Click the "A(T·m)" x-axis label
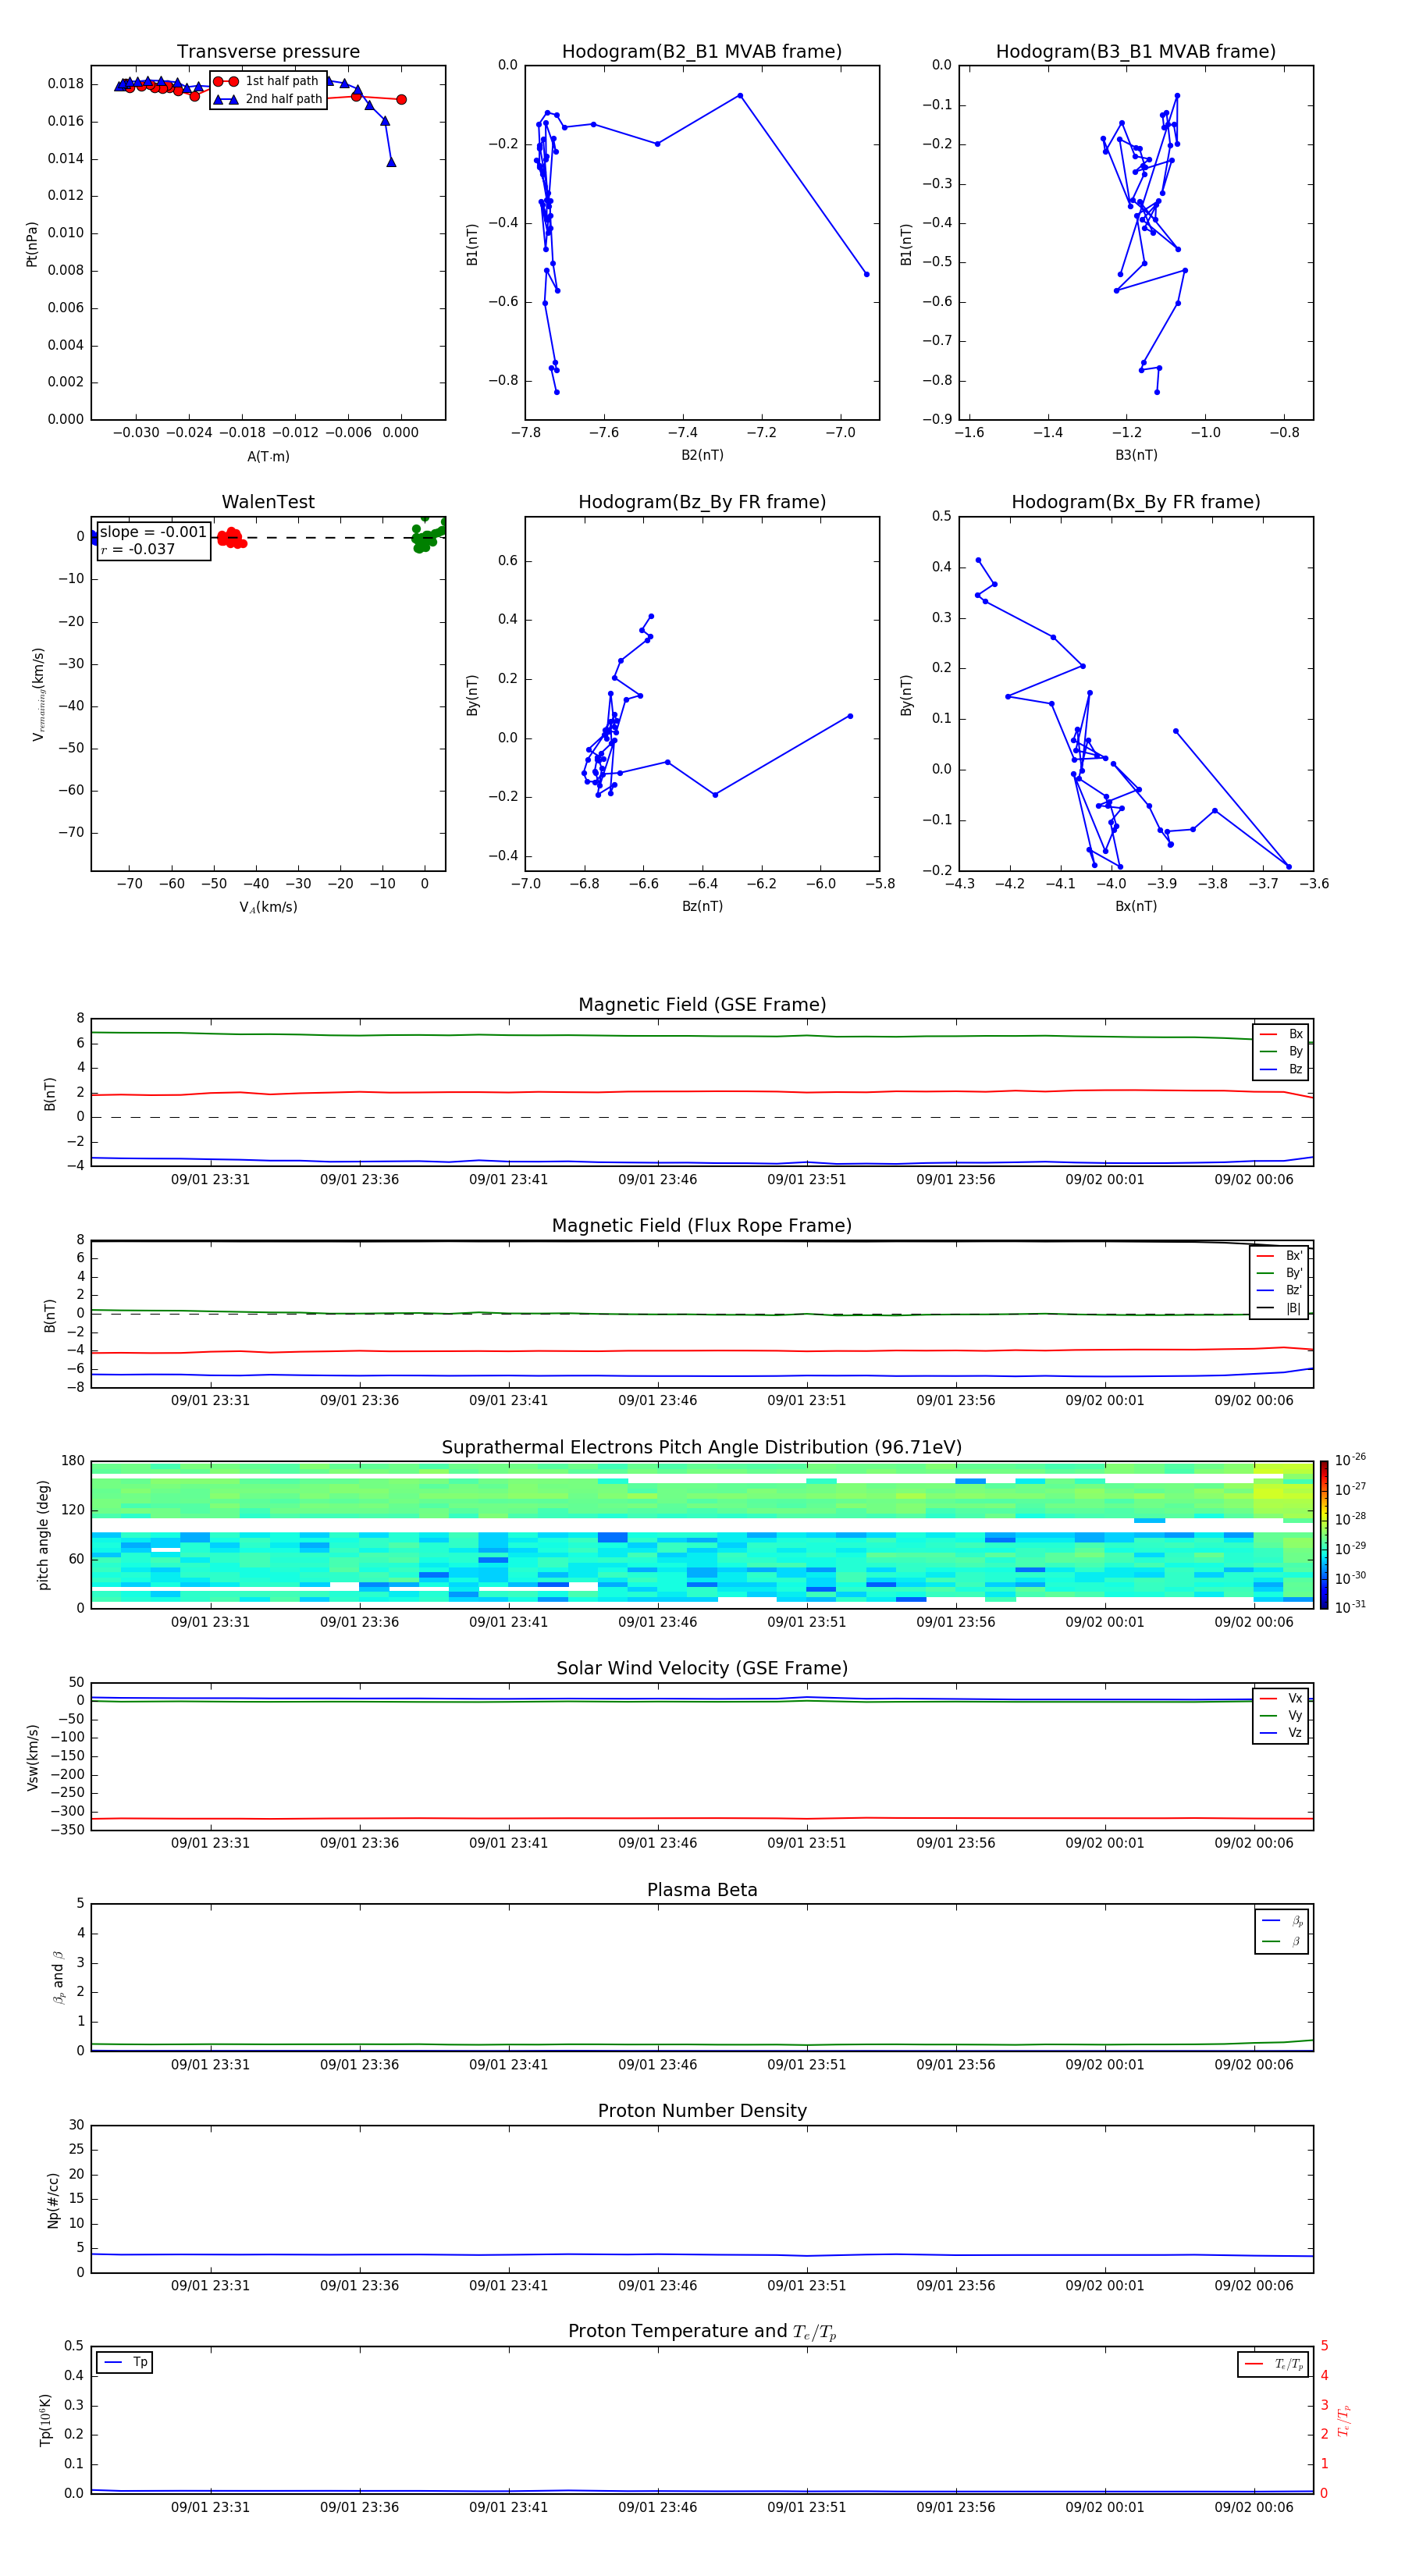 268,456
